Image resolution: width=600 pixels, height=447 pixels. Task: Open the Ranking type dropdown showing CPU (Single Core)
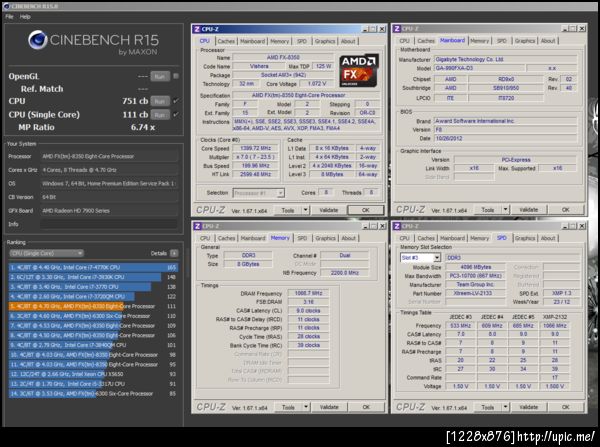coord(46,253)
